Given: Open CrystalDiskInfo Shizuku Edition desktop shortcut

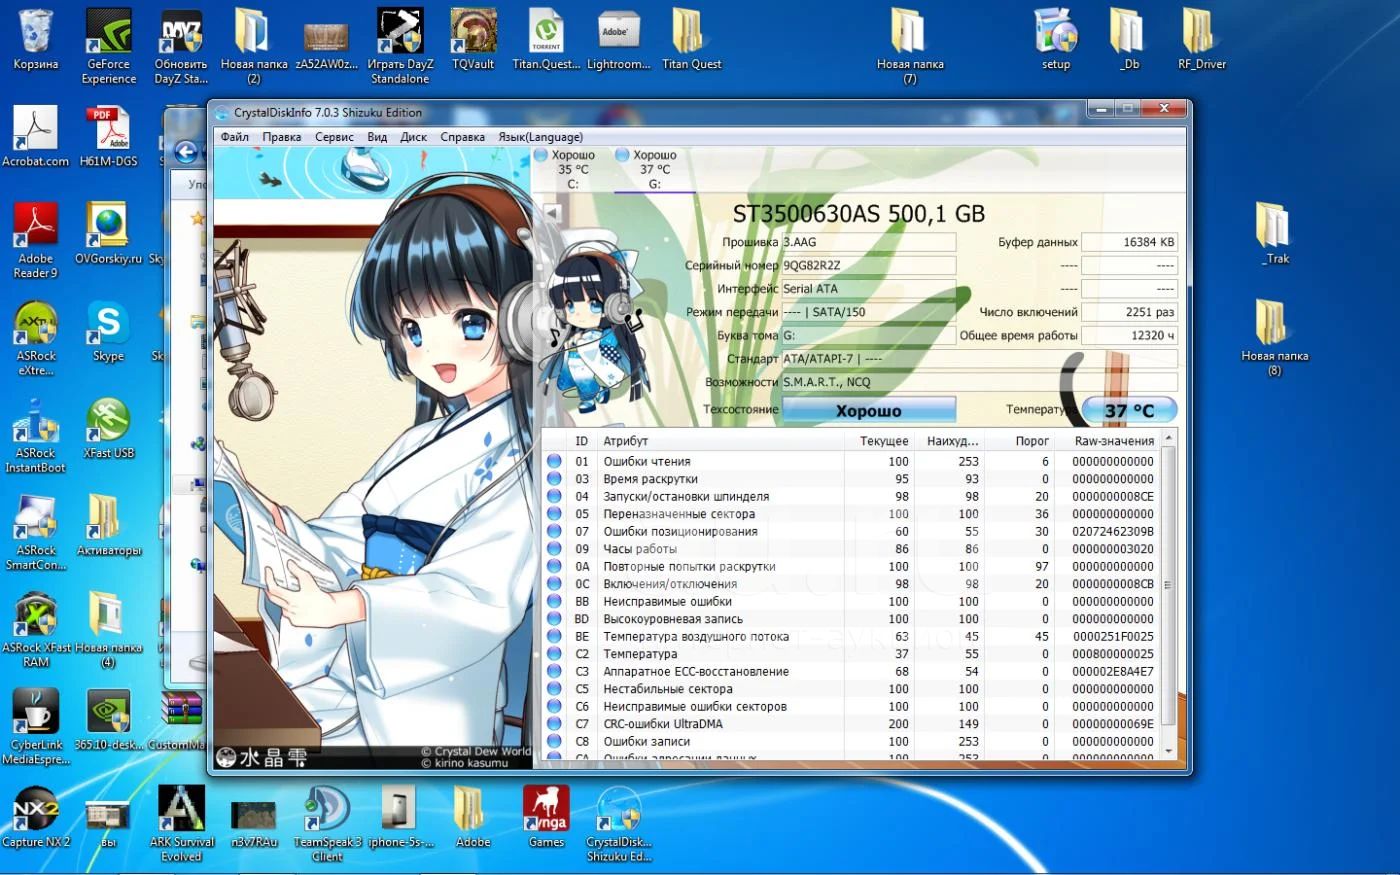Looking at the screenshot, I should coord(619,810).
